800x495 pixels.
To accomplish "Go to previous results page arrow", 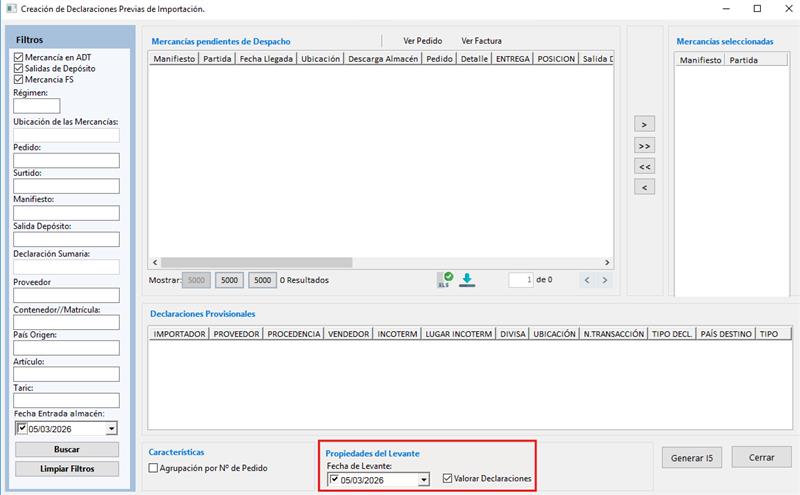I will tap(587, 280).
